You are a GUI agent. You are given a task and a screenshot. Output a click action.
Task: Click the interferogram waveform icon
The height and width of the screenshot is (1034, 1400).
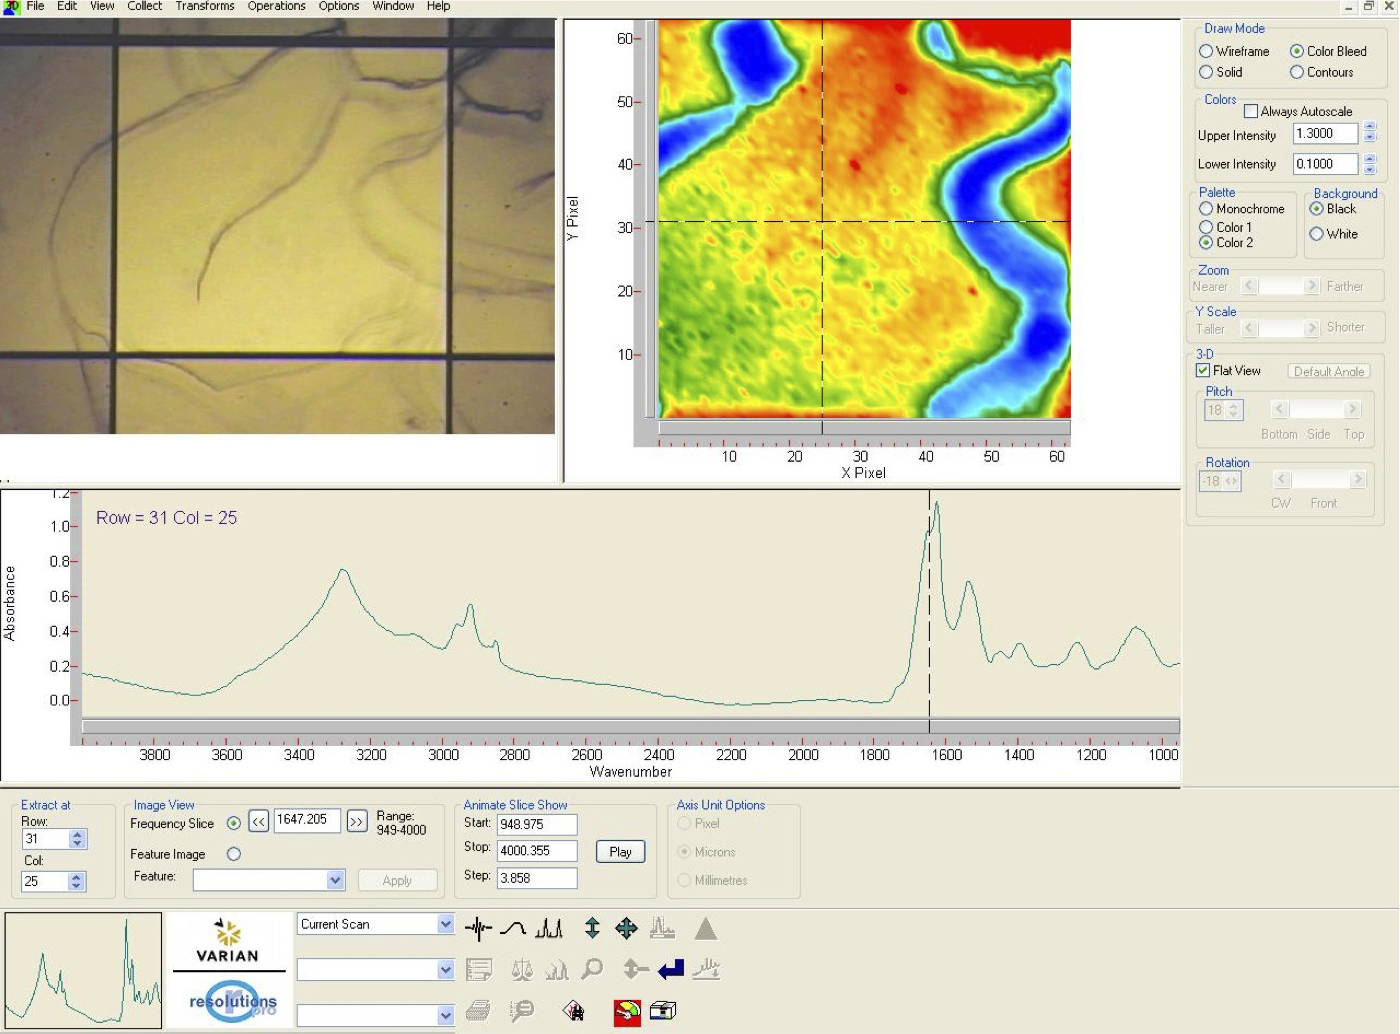point(478,929)
